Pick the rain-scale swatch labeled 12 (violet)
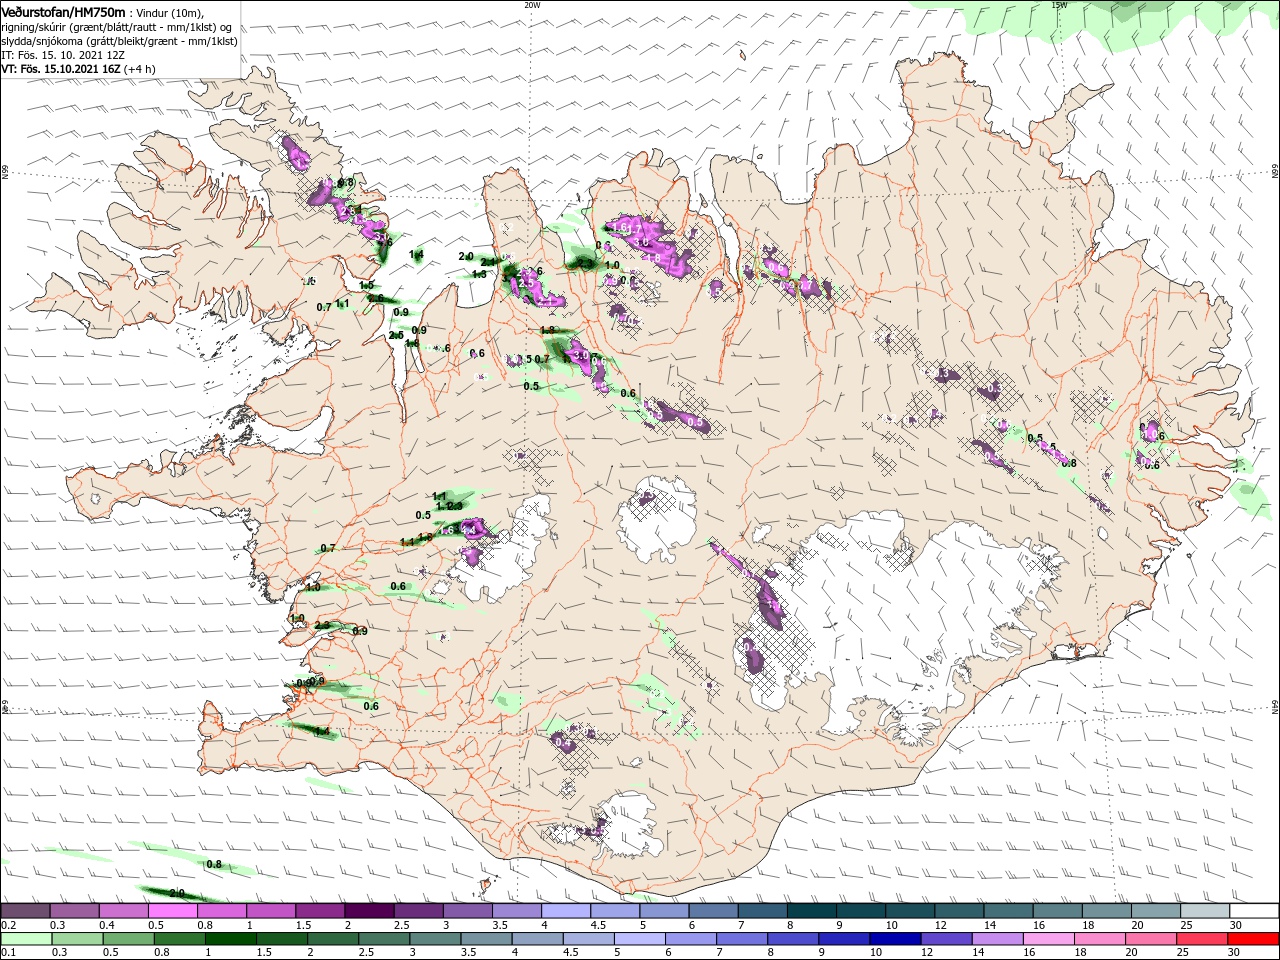 [x=946, y=939]
